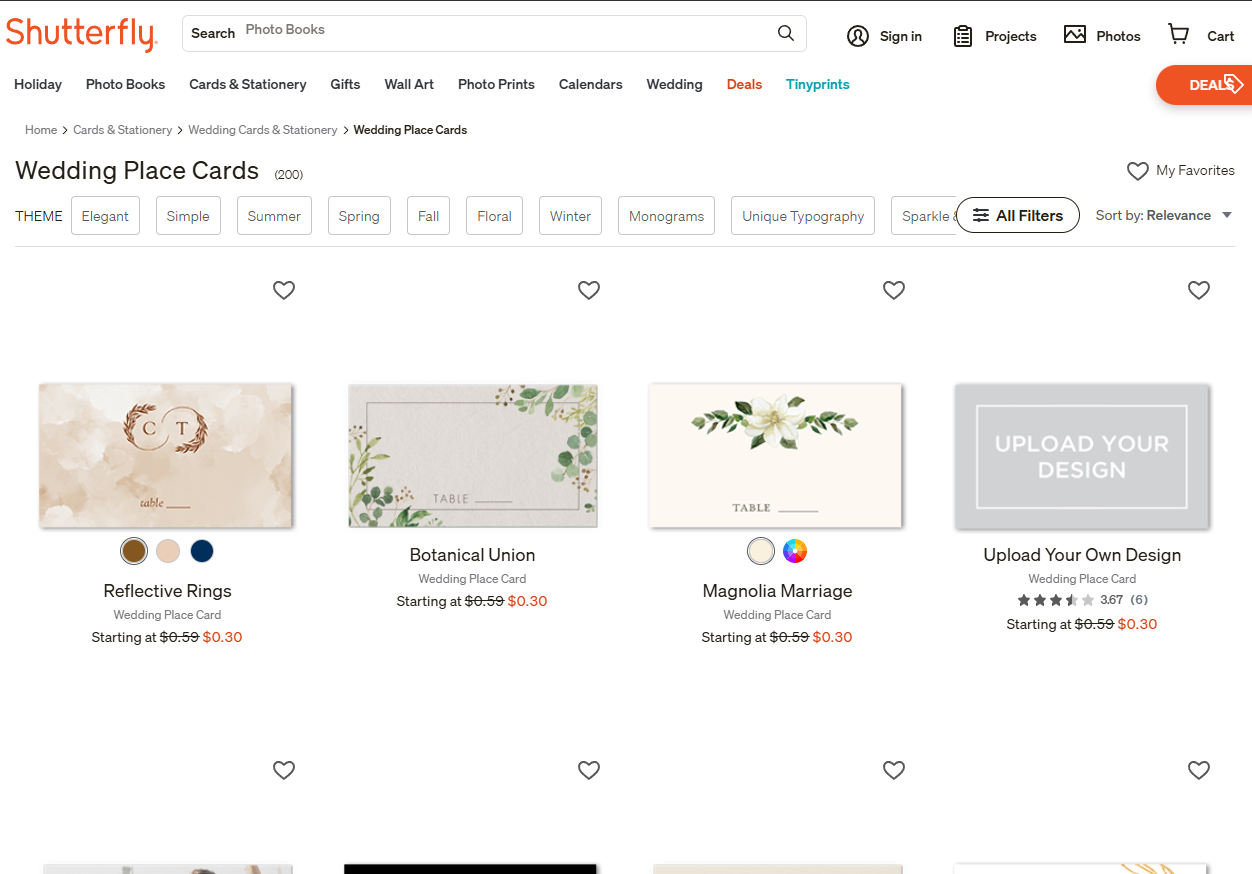Viewport: 1252px width, 874px height.
Task: Click the Sign in profile icon
Action: (x=858, y=36)
